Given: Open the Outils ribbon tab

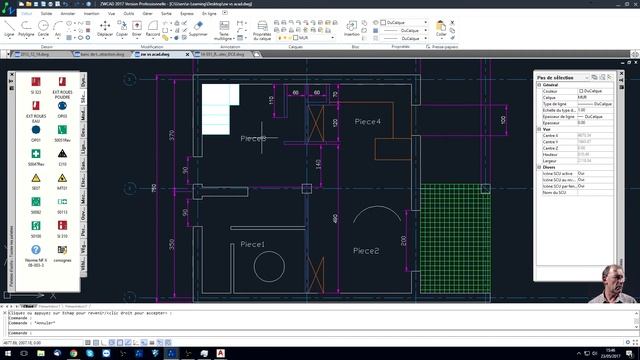Looking at the screenshot, I should coord(129,13).
